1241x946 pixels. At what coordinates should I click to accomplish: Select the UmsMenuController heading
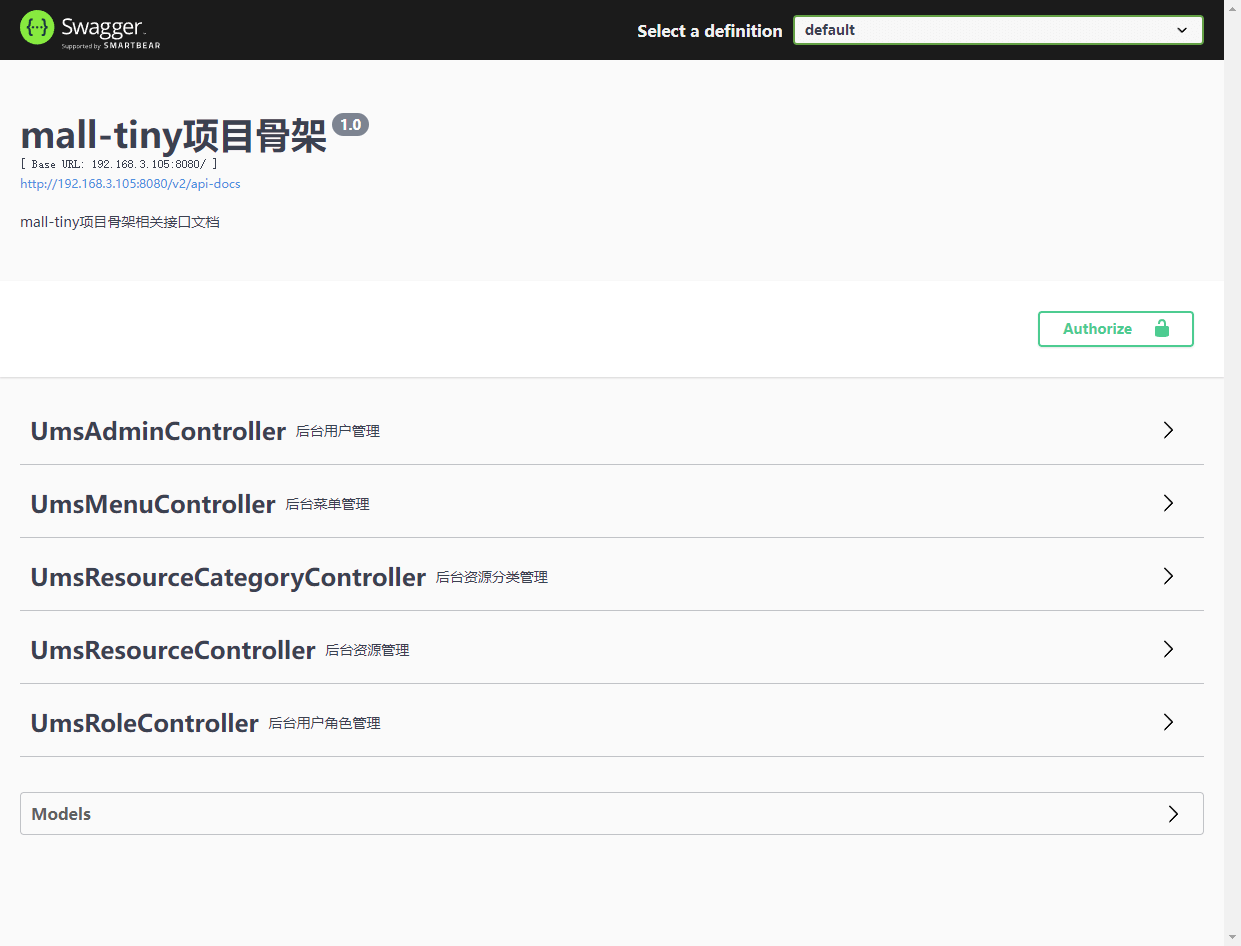(153, 504)
